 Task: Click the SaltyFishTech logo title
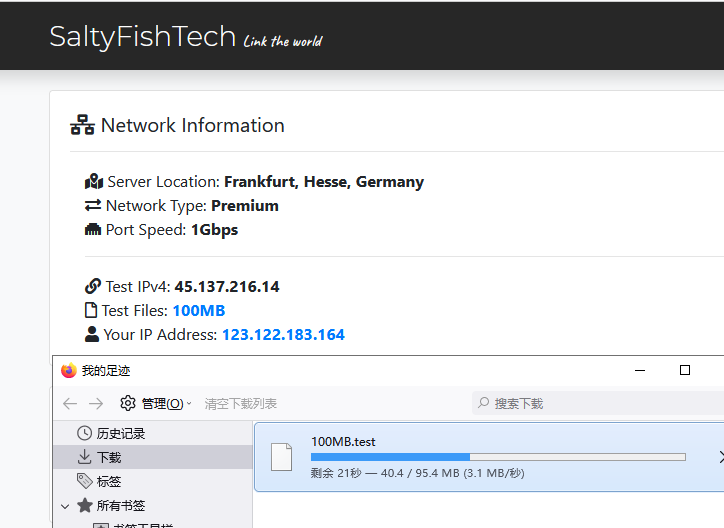coord(143,36)
